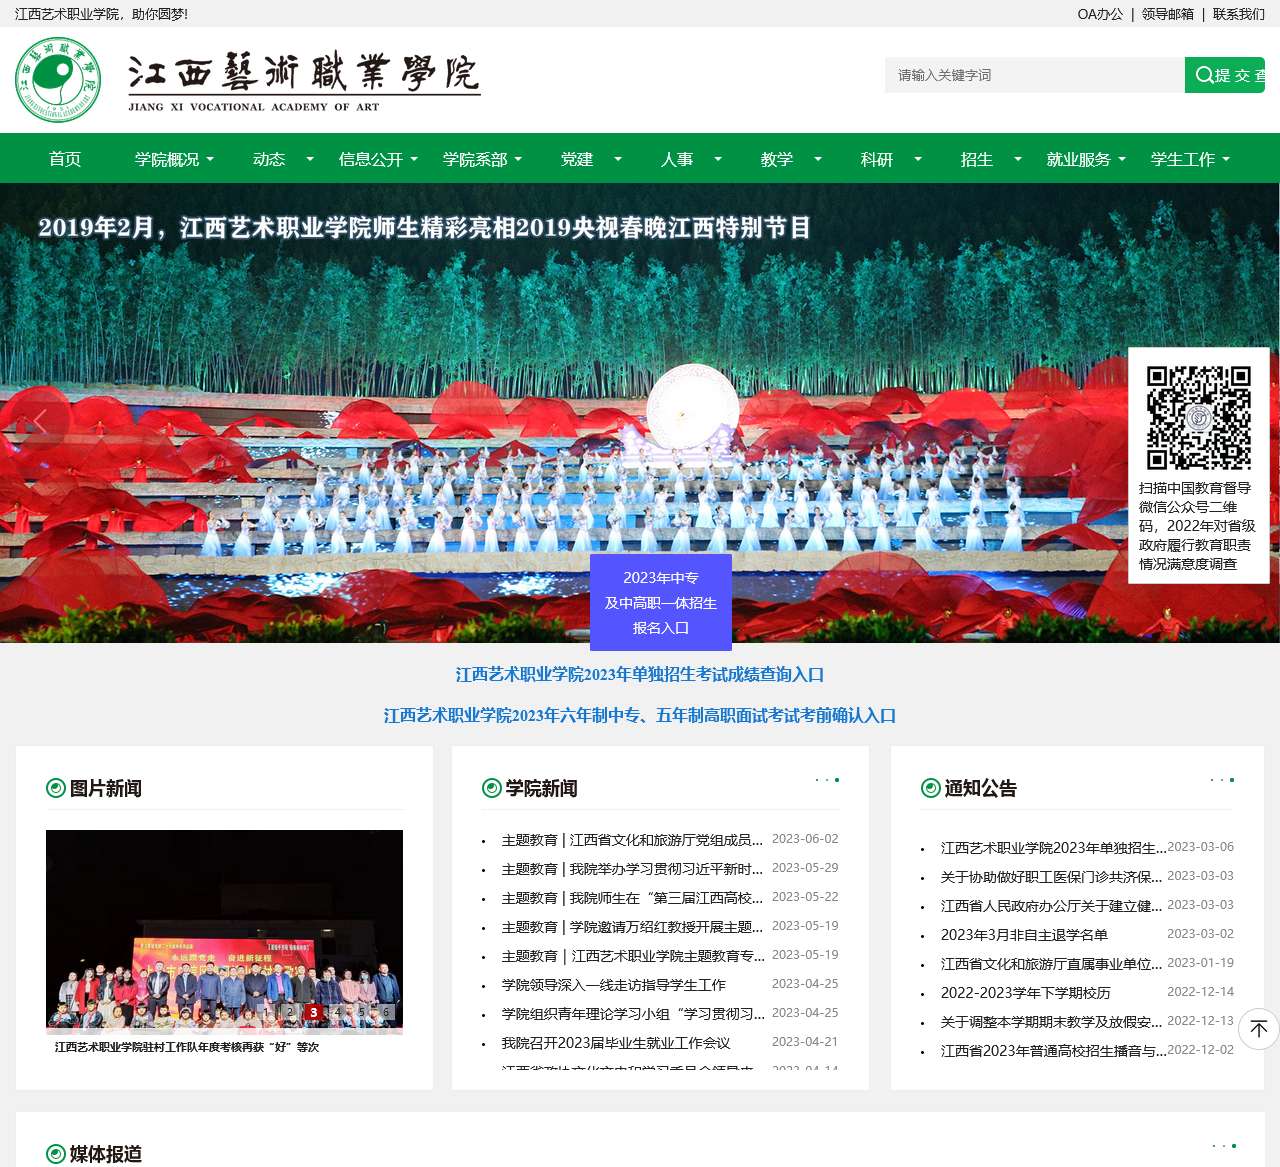Click the 通知公告 section header icon
The width and height of the screenshot is (1280, 1167).
pyautogui.click(x=927, y=788)
